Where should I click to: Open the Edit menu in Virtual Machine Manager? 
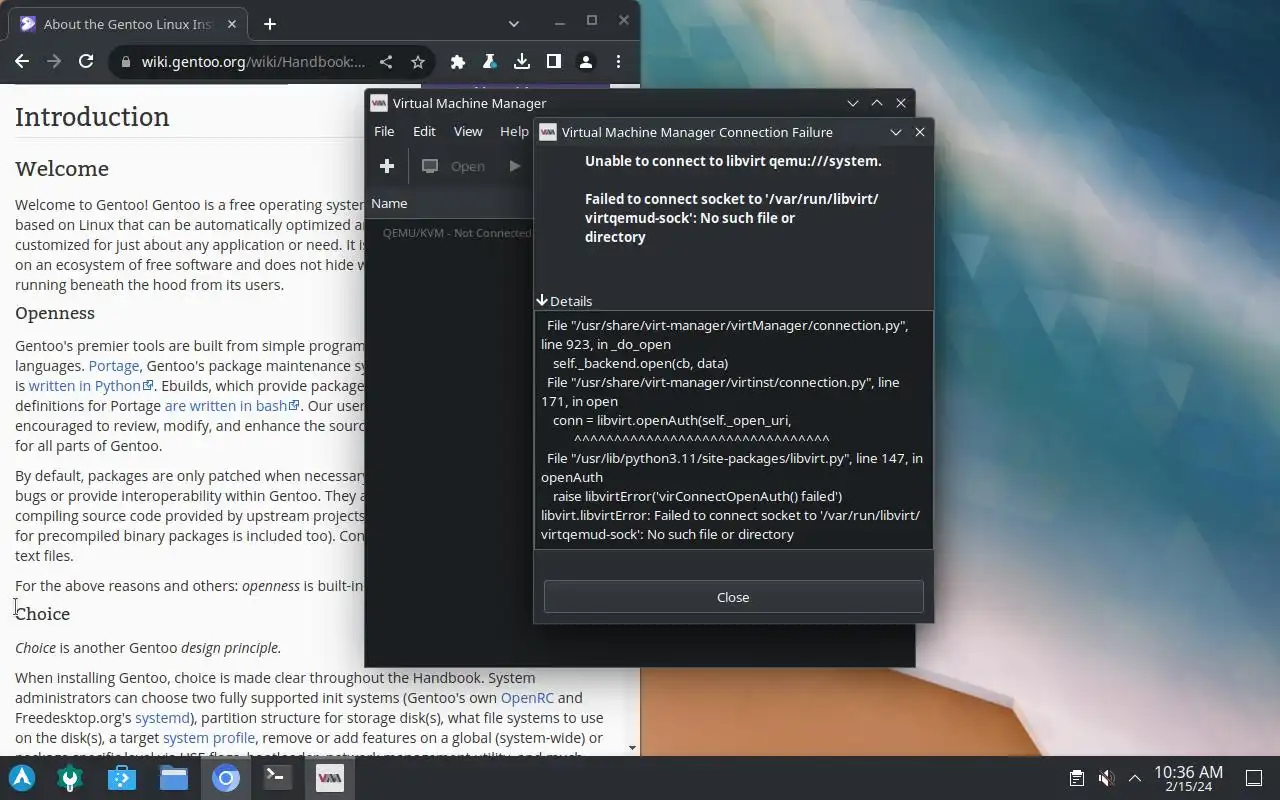point(424,131)
